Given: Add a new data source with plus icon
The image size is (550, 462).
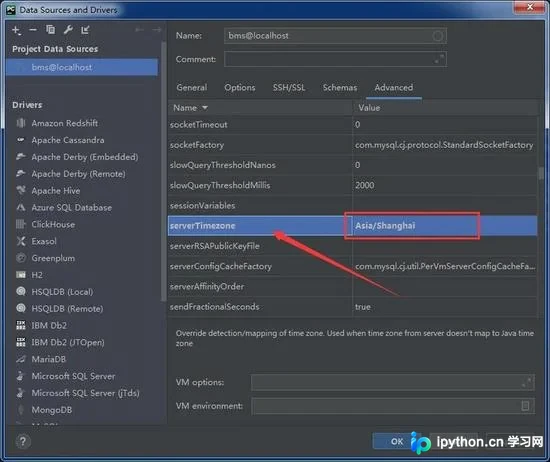Looking at the screenshot, I should [16, 31].
